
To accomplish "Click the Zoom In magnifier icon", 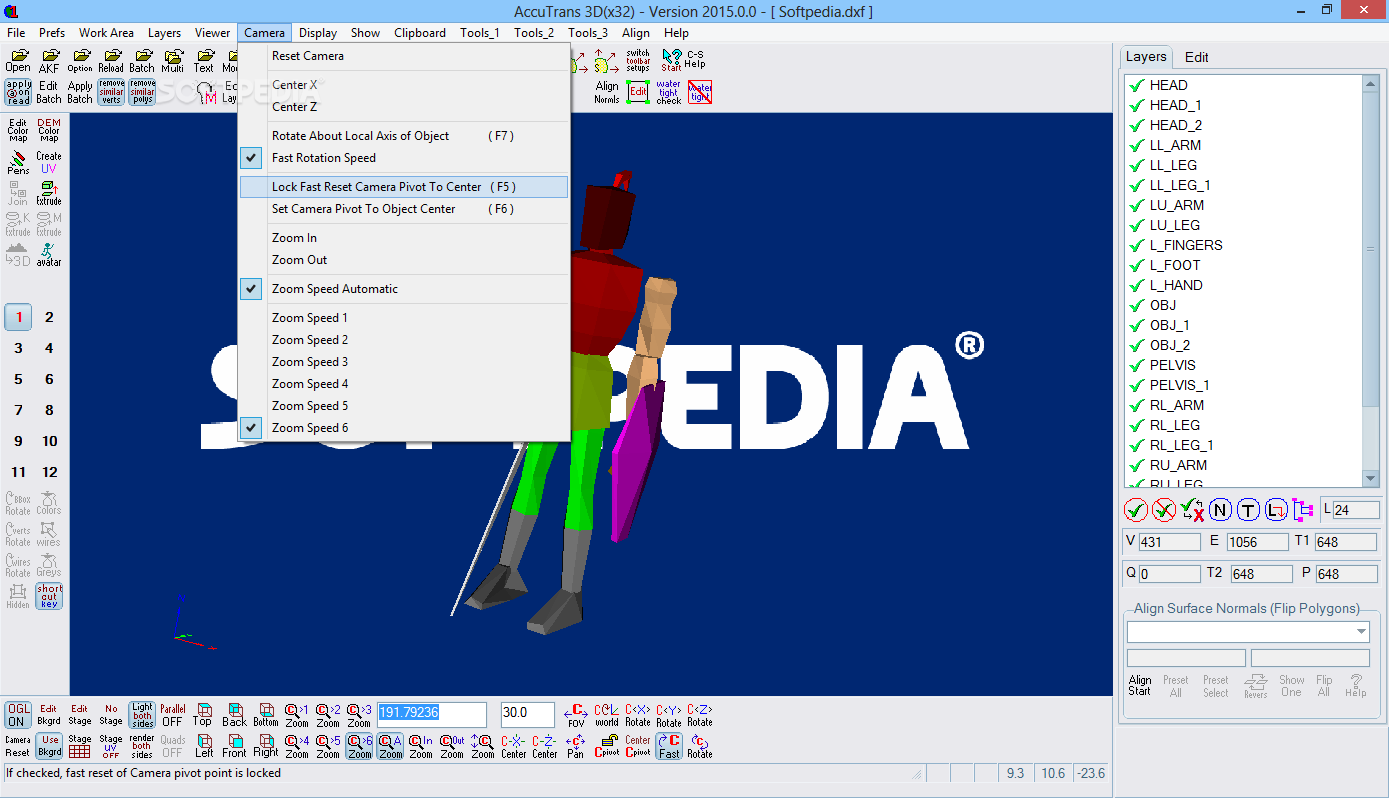I will click(x=421, y=746).
